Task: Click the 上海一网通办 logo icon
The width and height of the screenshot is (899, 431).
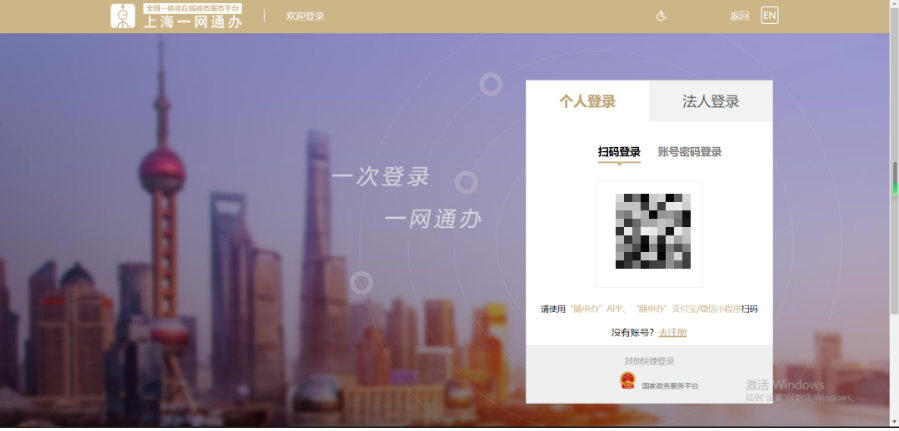Action: 123,16
